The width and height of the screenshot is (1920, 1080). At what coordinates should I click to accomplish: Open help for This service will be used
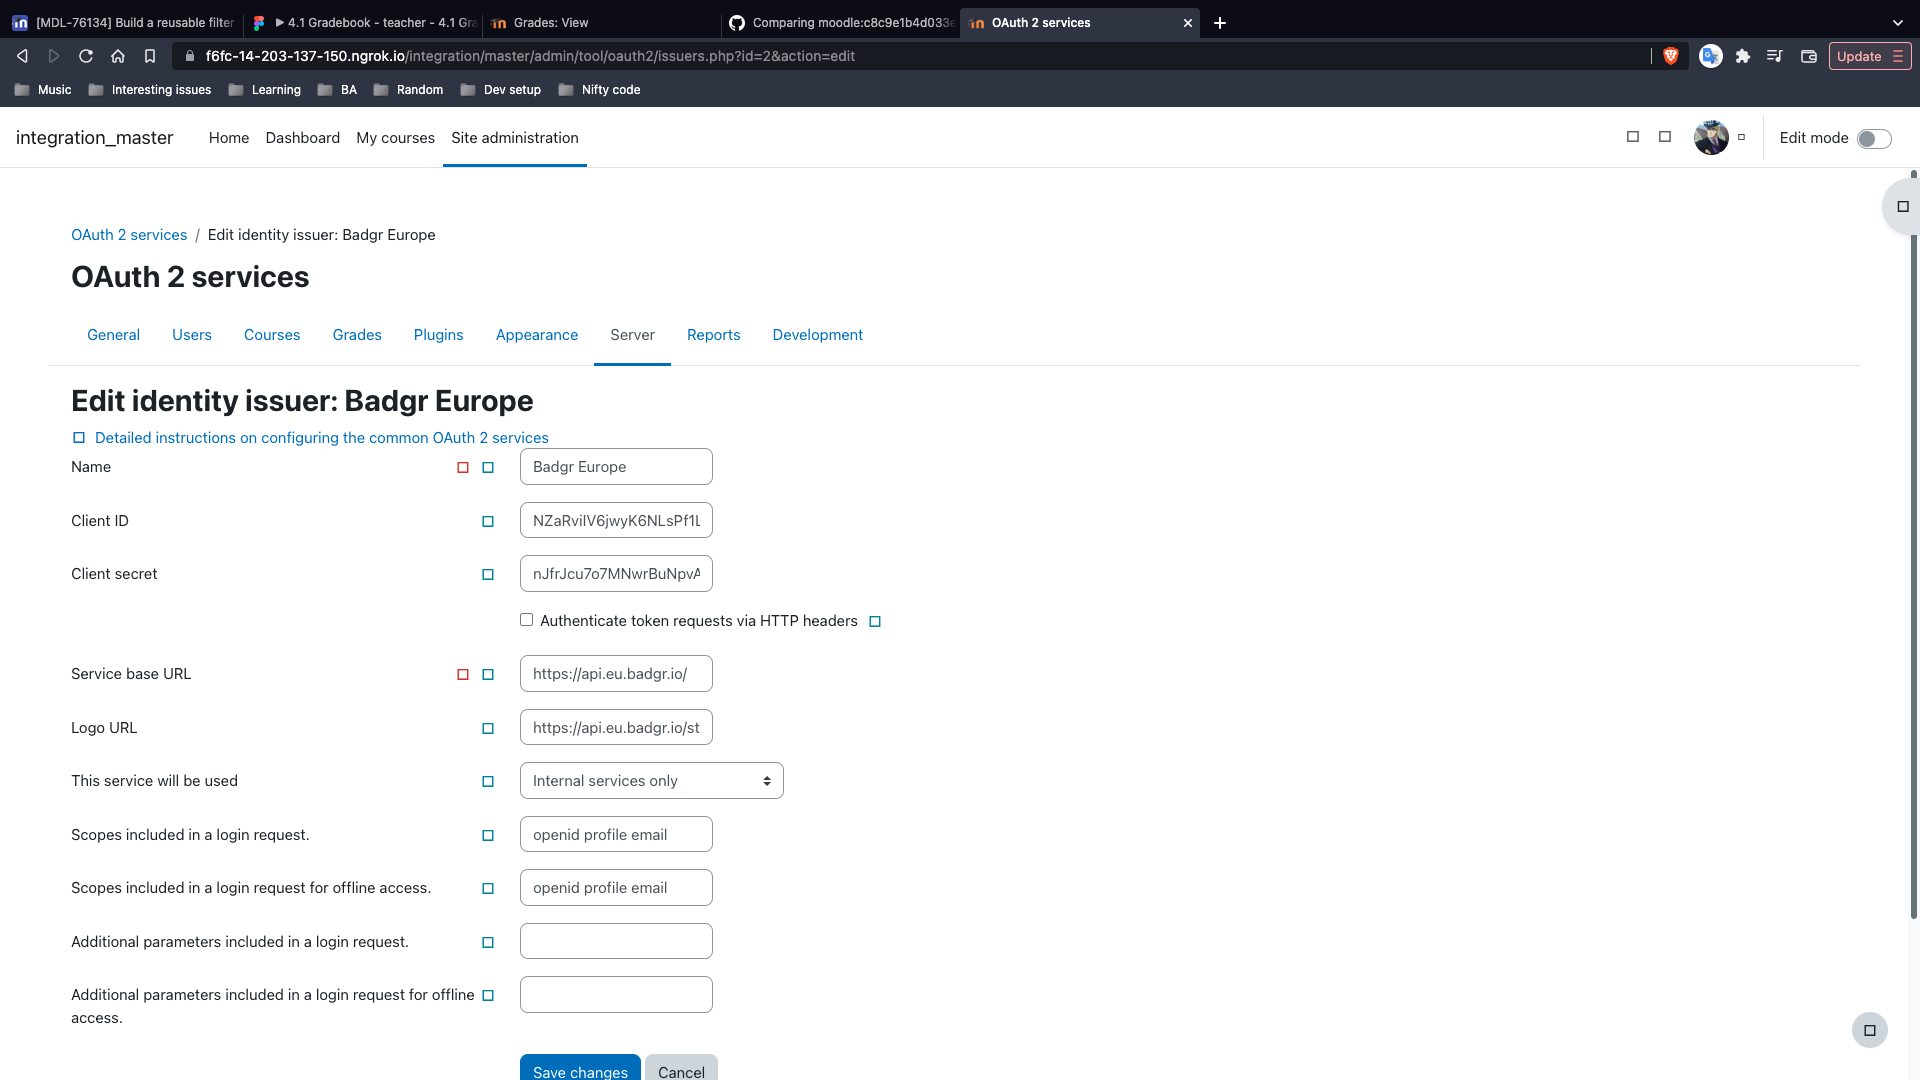click(488, 782)
